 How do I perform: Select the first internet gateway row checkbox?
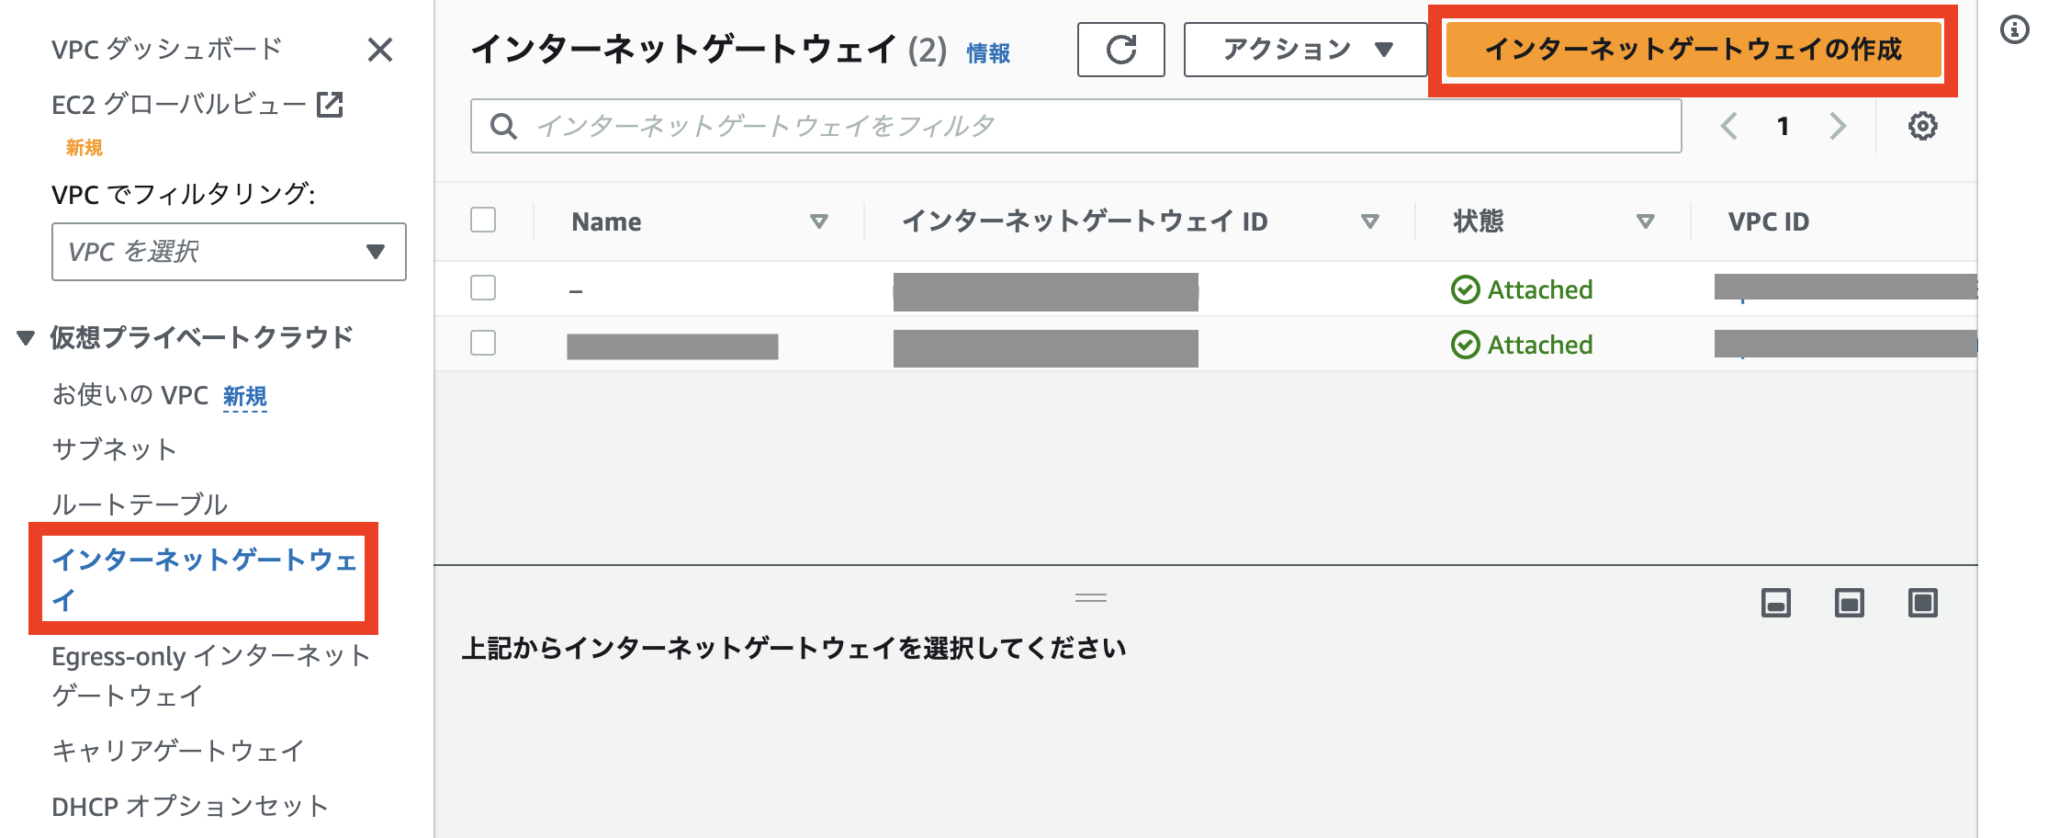coord(483,287)
